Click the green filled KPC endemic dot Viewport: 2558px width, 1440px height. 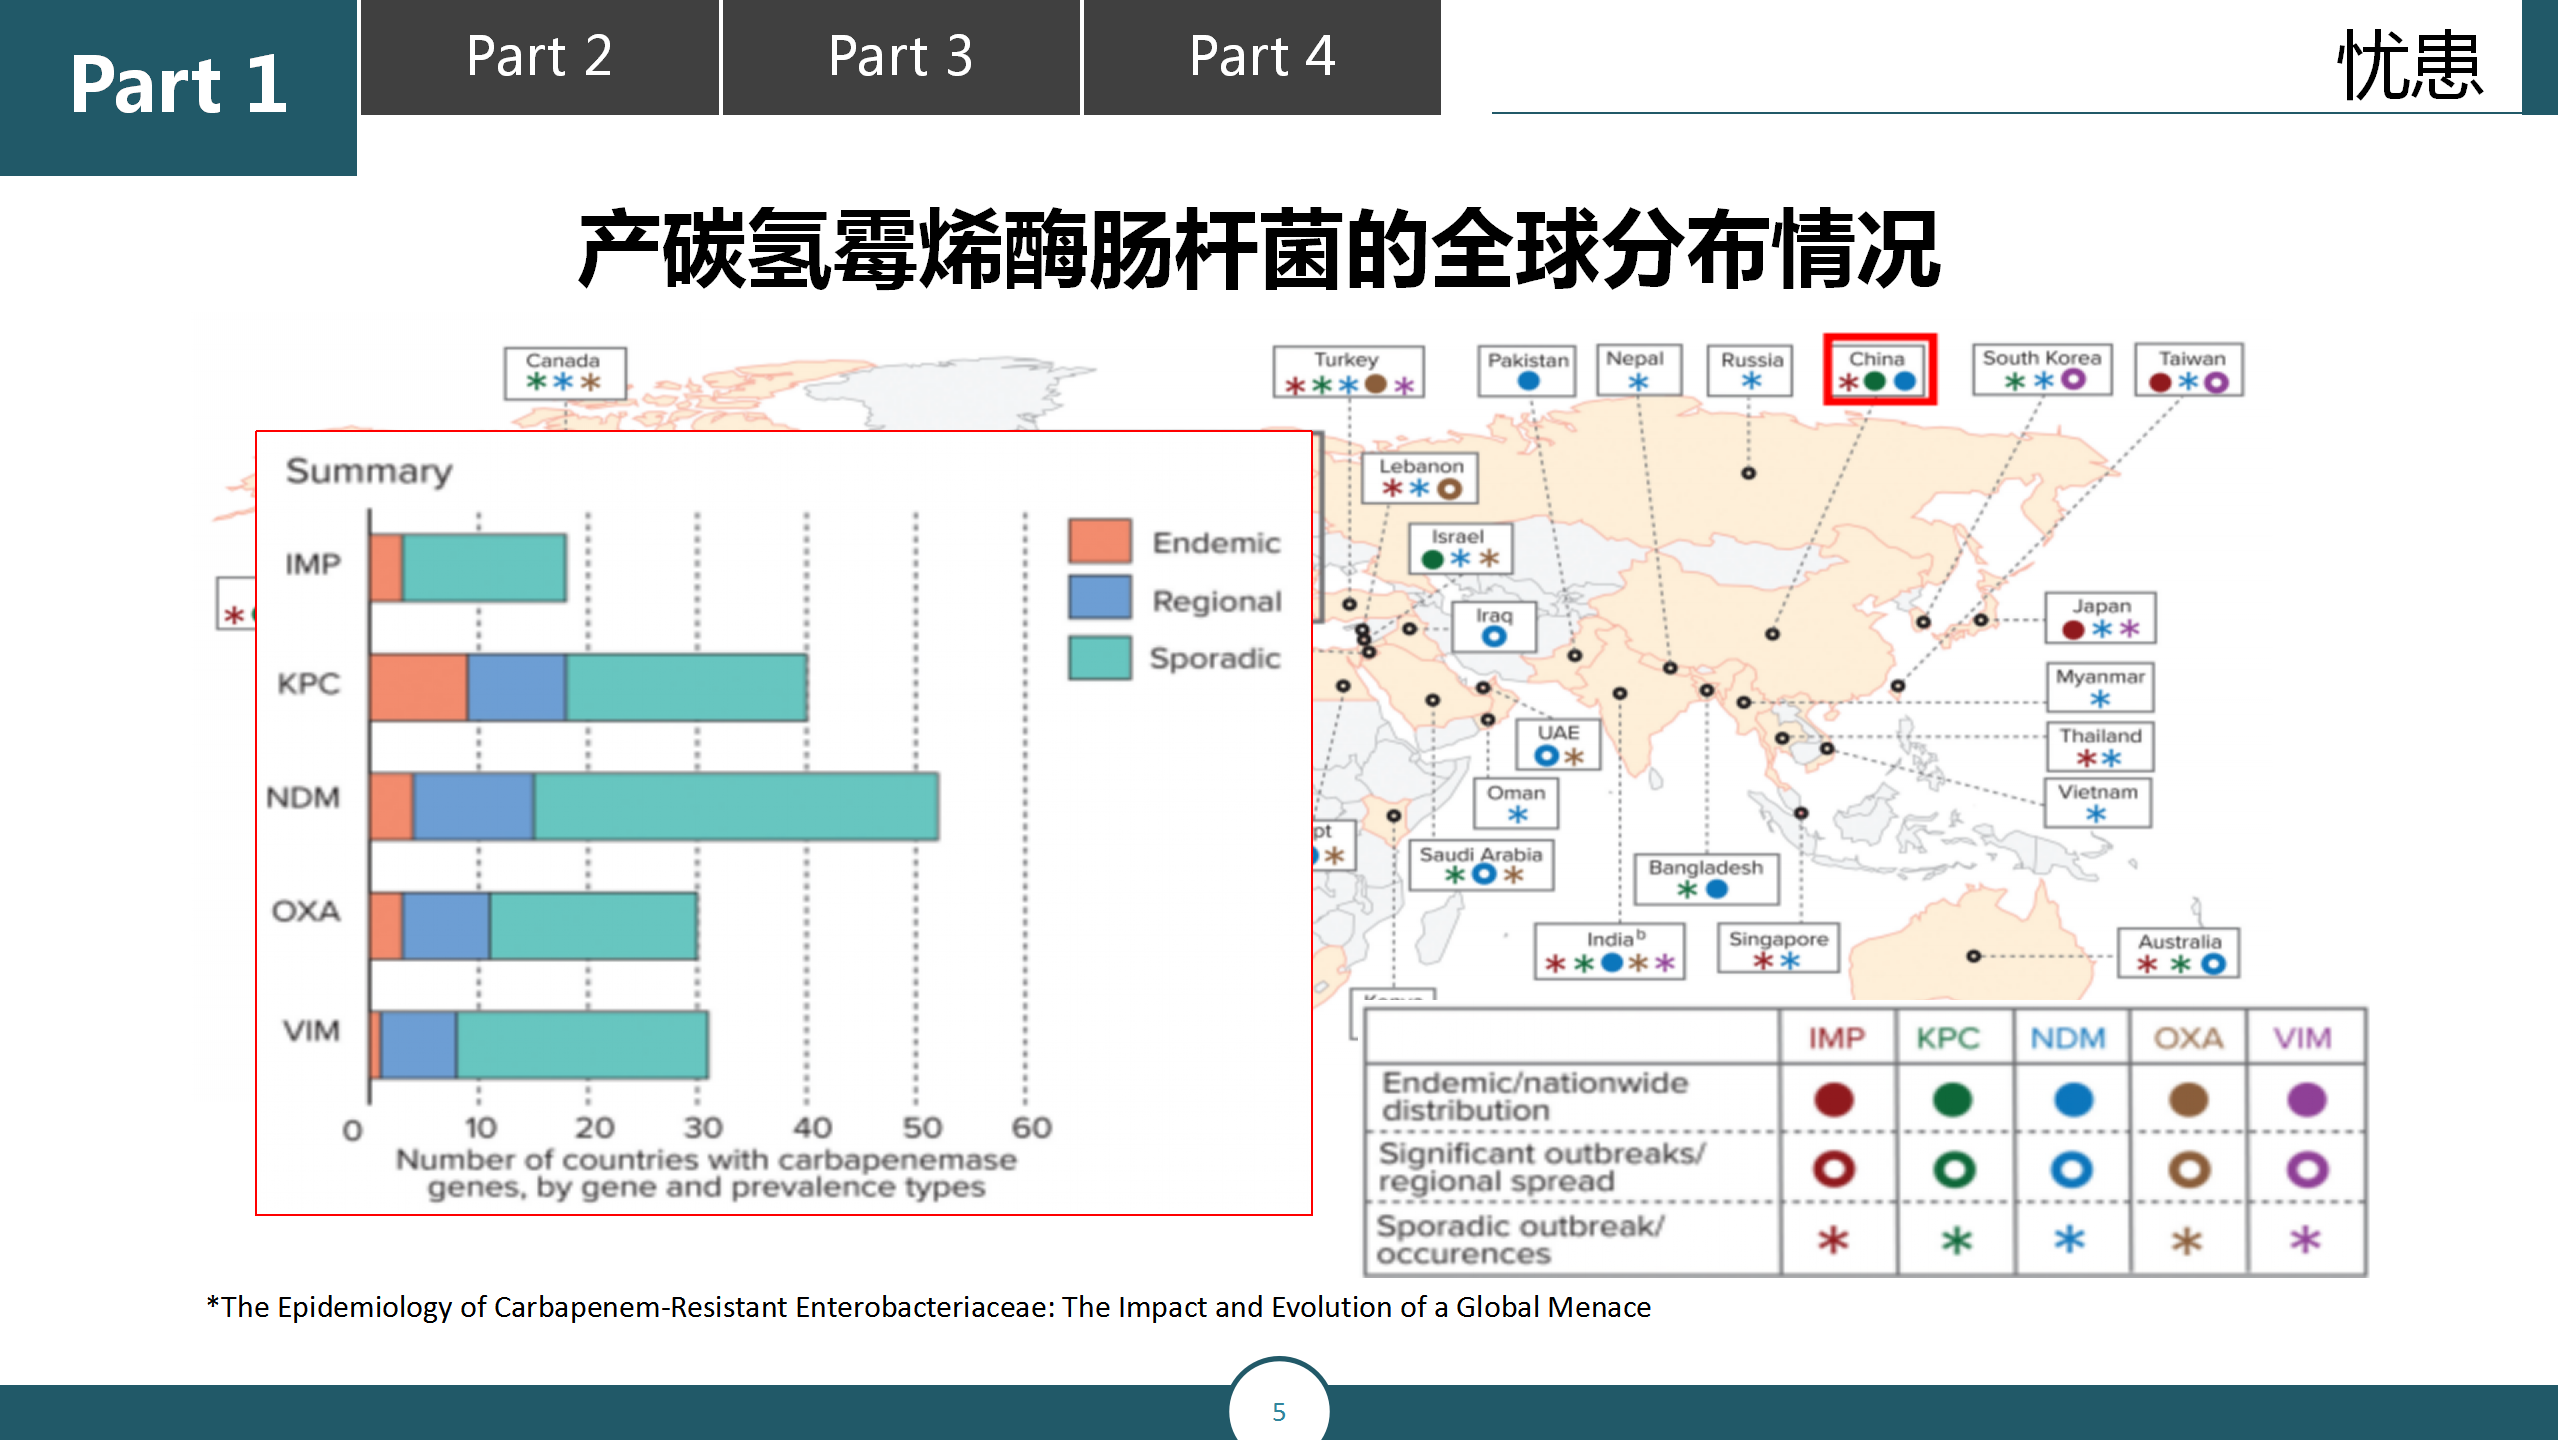[1952, 1100]
